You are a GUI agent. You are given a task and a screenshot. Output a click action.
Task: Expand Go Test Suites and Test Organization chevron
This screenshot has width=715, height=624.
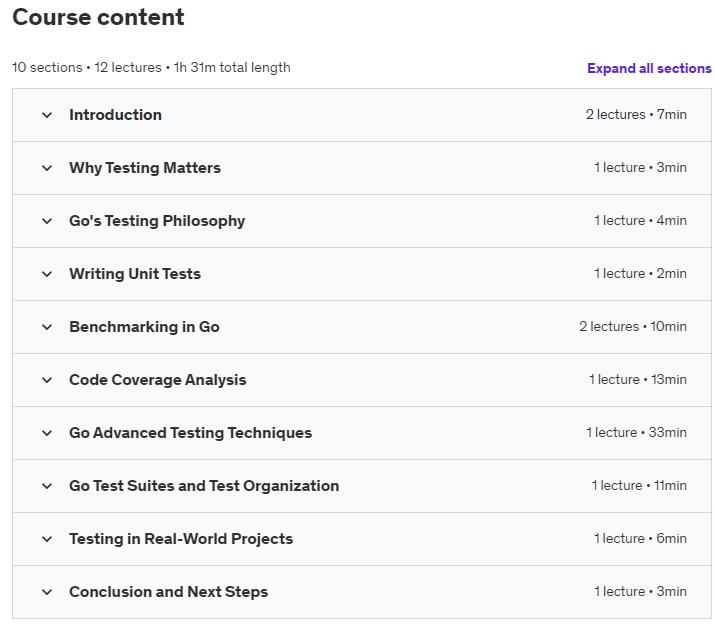pyautogui.click(x=47, y=486)
